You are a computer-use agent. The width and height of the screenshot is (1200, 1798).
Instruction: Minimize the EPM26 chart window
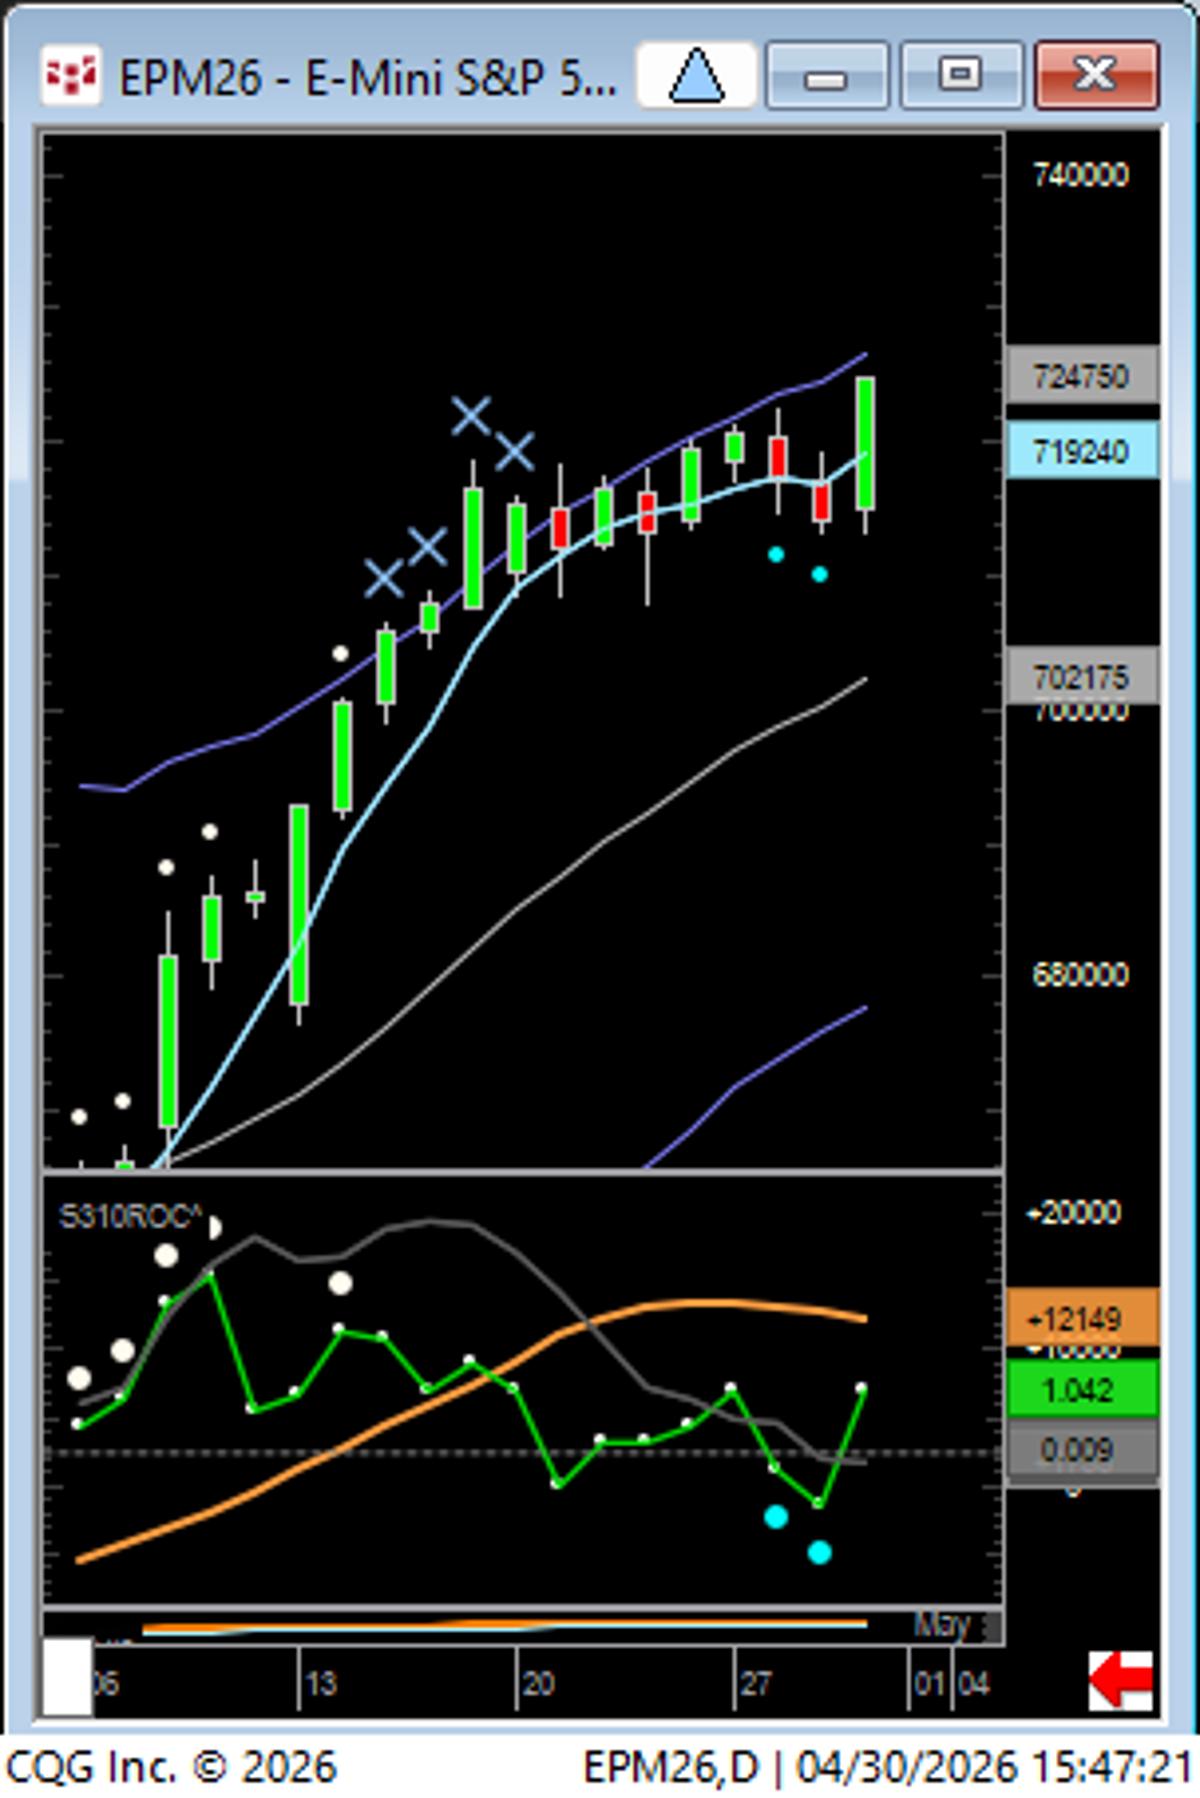tap(826, 75)
